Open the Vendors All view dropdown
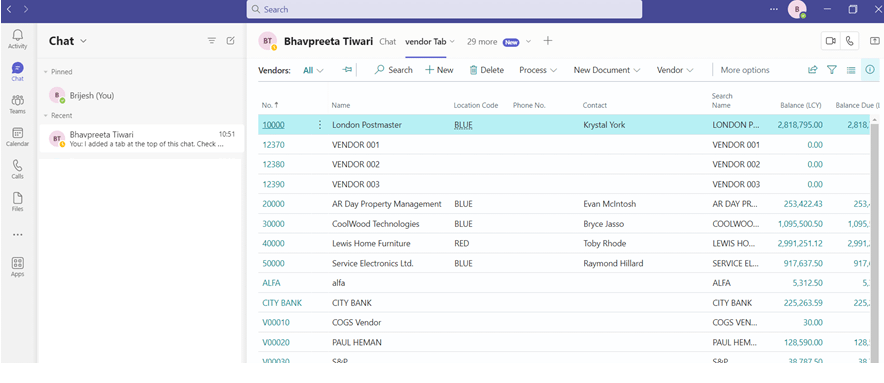Screen dimensions: 884x383 [x=313, y=71]
